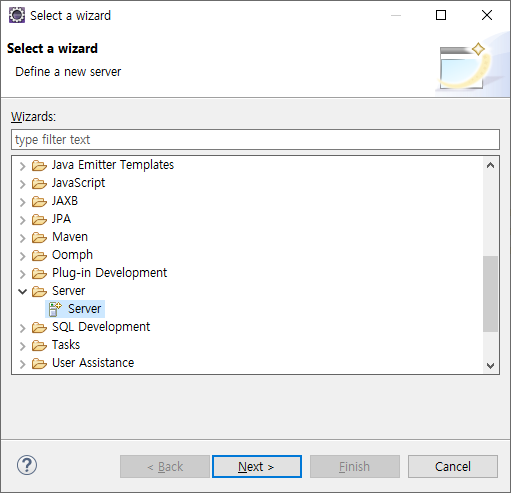Select the JAXB category label
The height and width of the screenshot is (493, 511).
click(65, 201)
